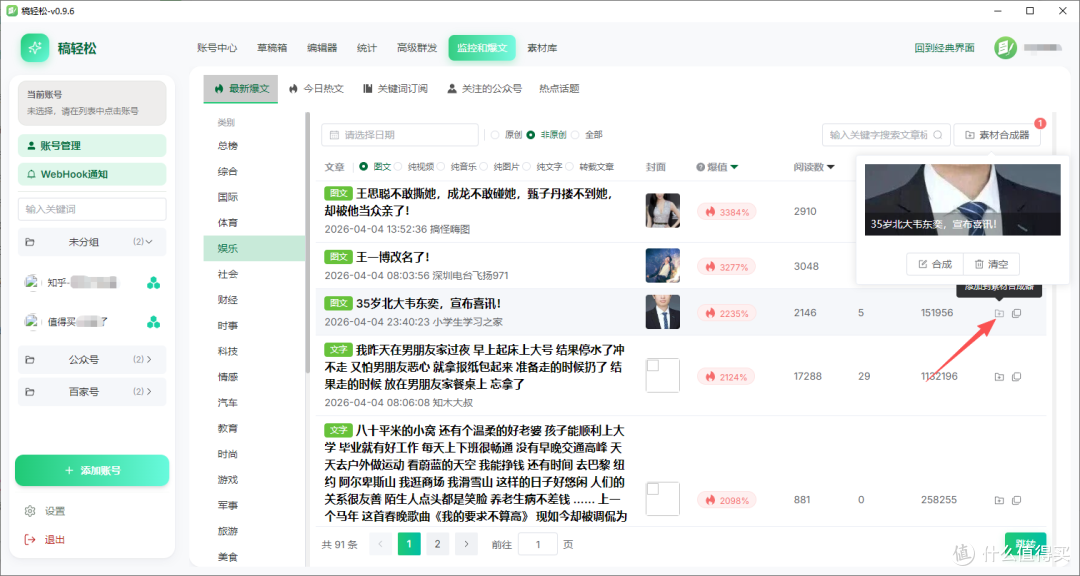The height and width of the screenshot is (576, 1080).
Task: Select the 全部 radio option
Action: [575, 135]
